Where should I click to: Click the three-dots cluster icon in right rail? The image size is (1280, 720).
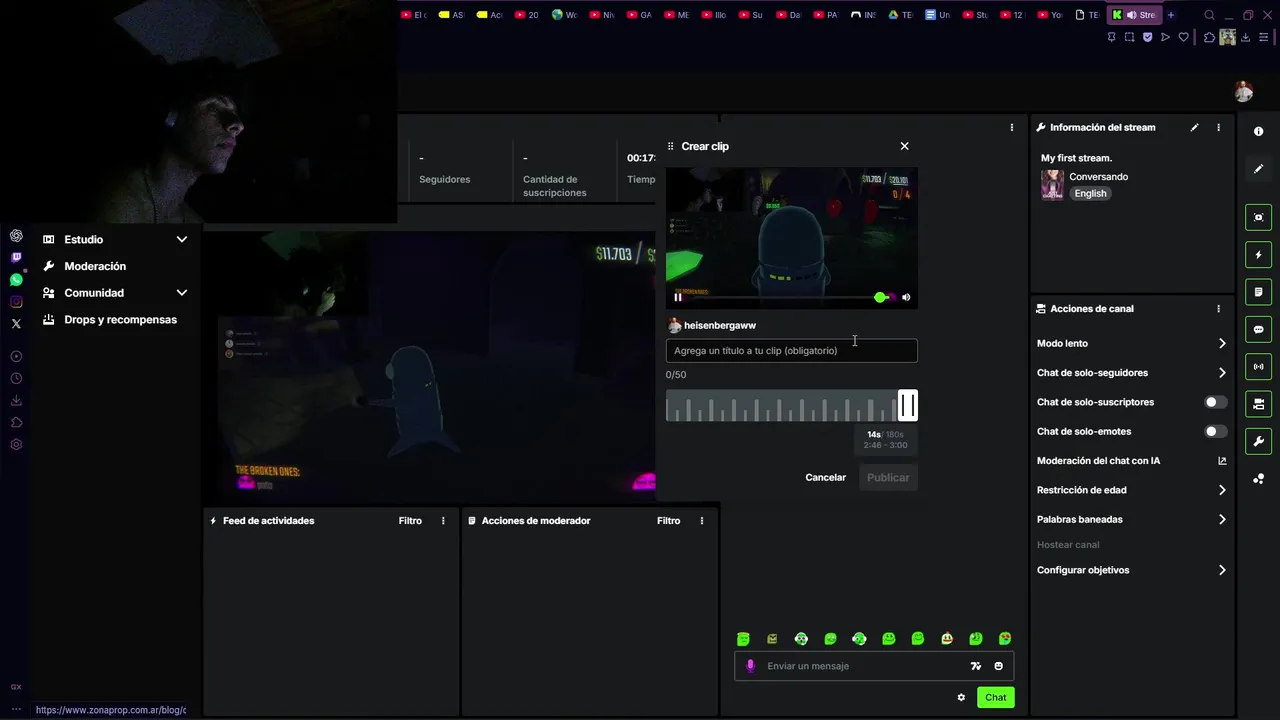click(x=1259, y=479)
